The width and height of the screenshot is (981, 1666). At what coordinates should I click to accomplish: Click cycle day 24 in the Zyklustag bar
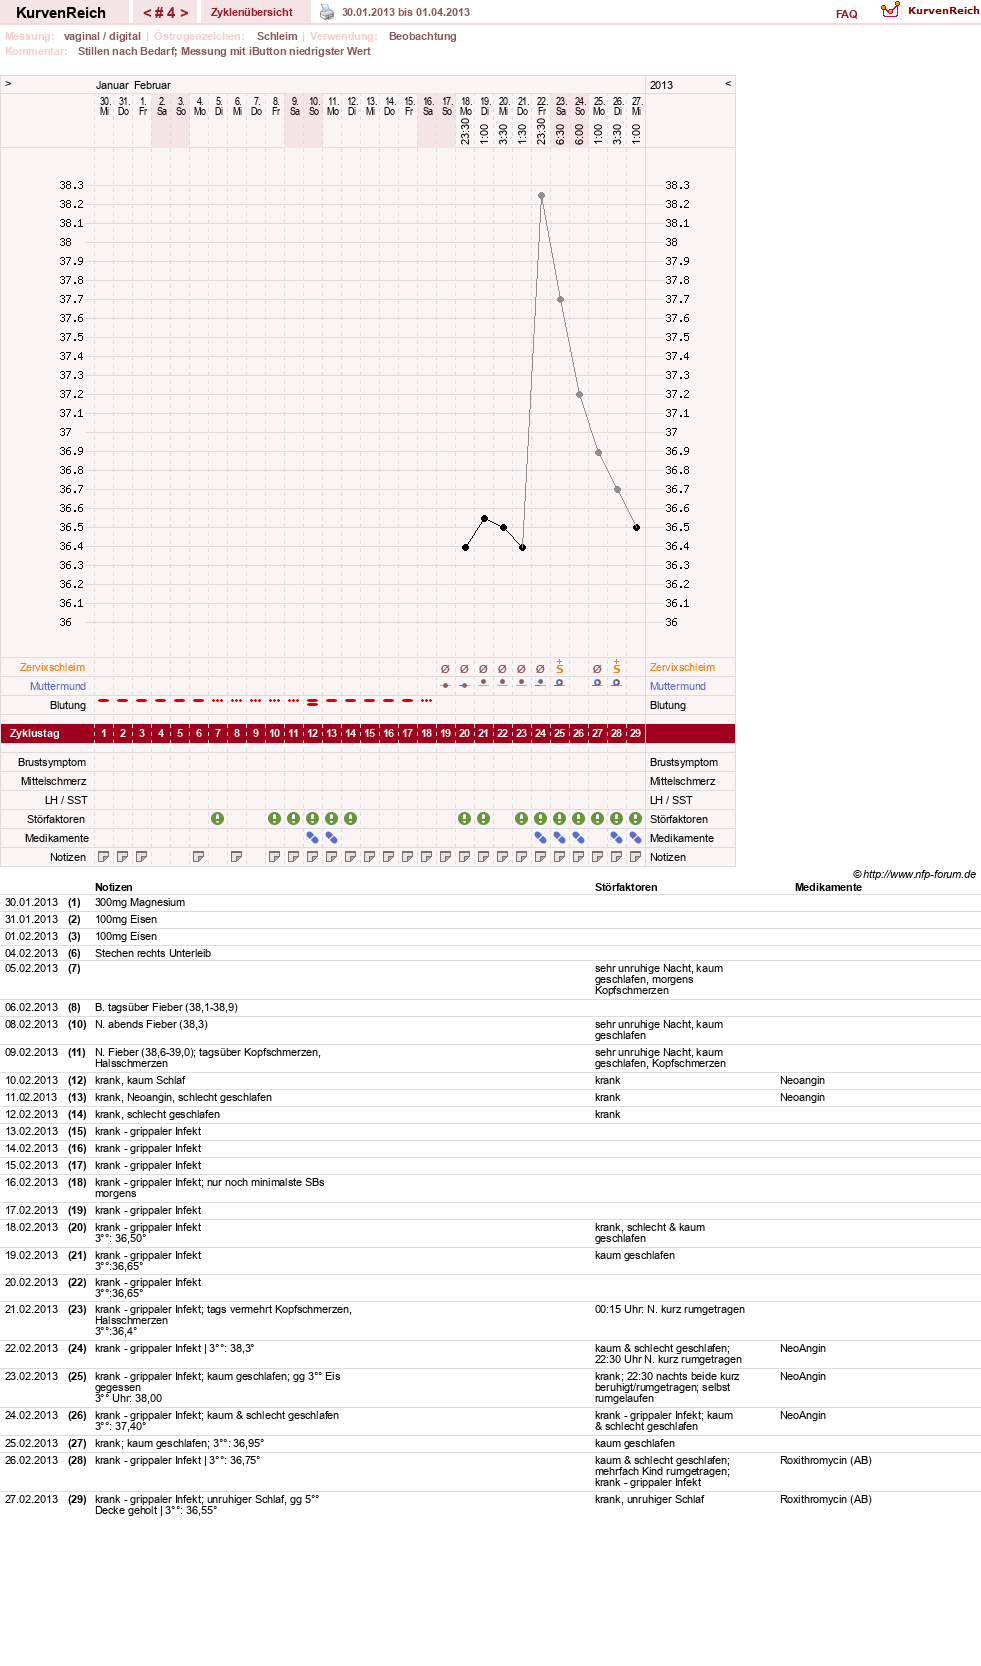pos(541,733)
